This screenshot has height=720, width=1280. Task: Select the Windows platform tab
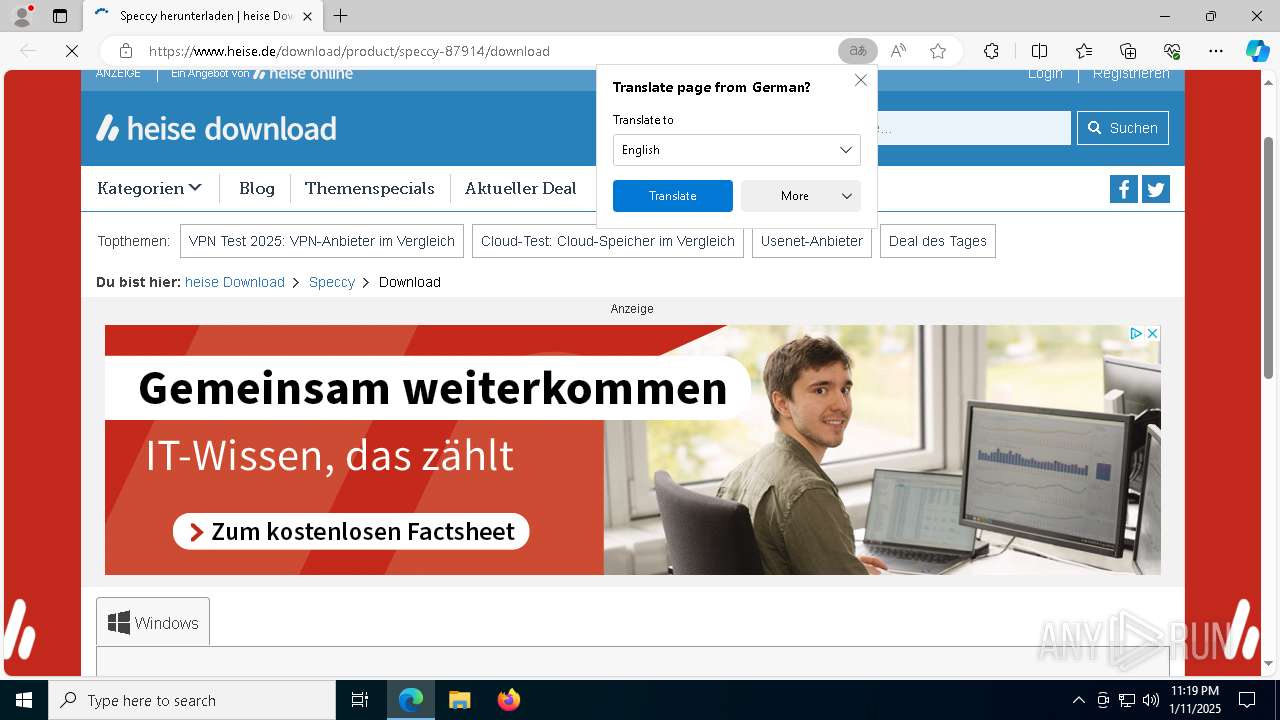tap(153, 622)
